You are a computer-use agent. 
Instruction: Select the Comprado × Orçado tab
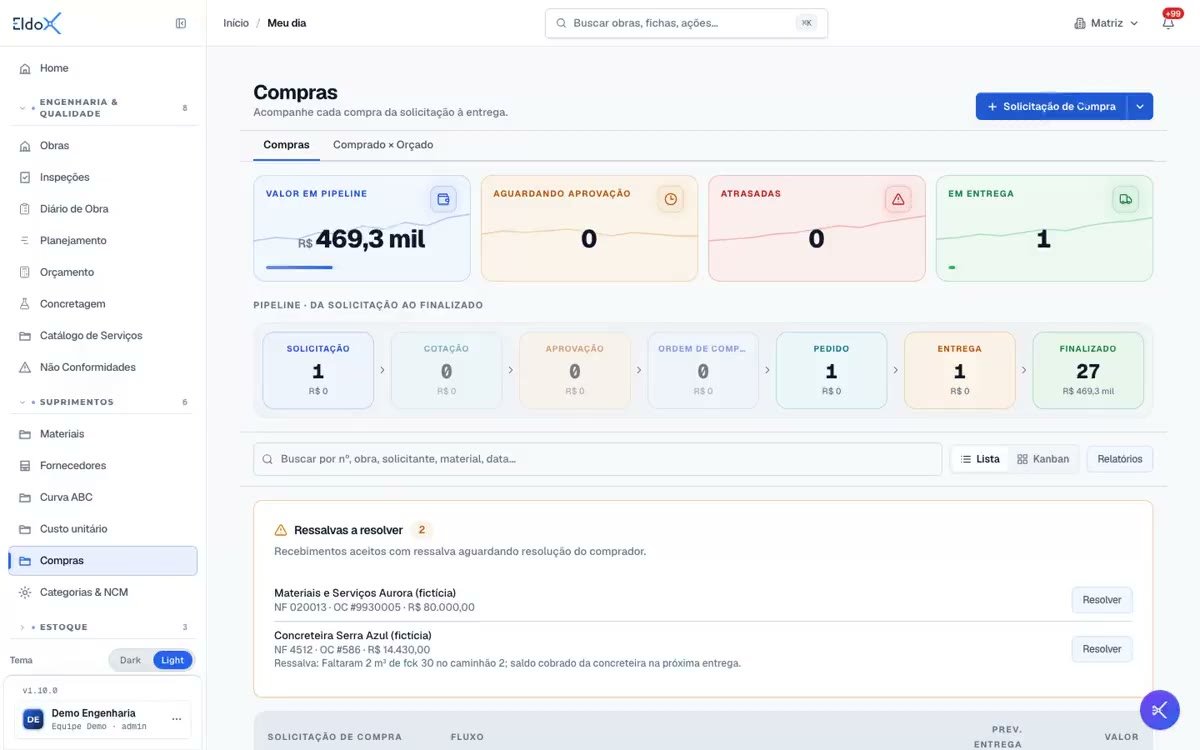(383, 145)
